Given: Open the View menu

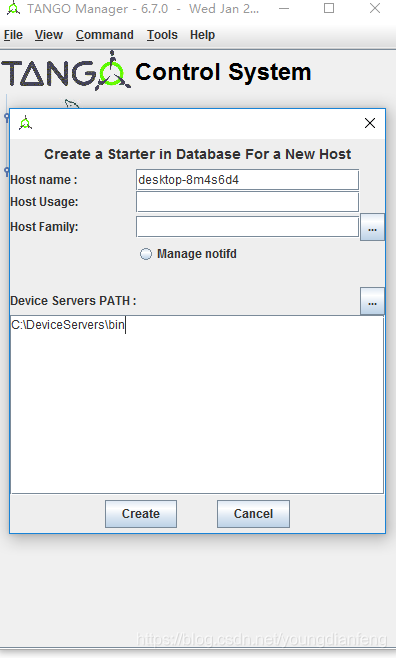Looking at the screenshot, I should click(49, 35).
